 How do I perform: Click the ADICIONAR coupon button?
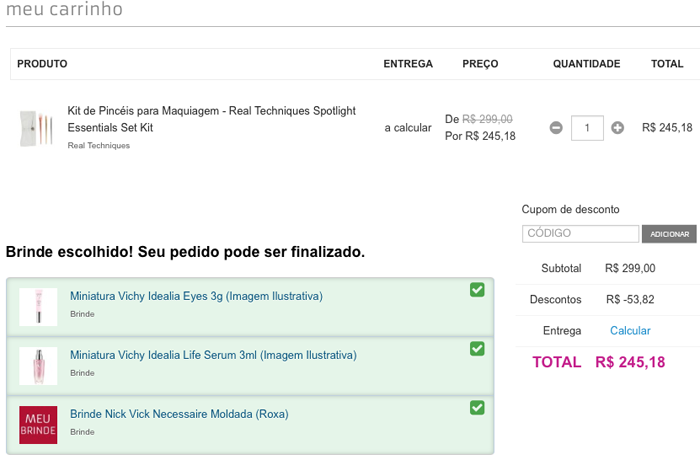pos(669,234)
